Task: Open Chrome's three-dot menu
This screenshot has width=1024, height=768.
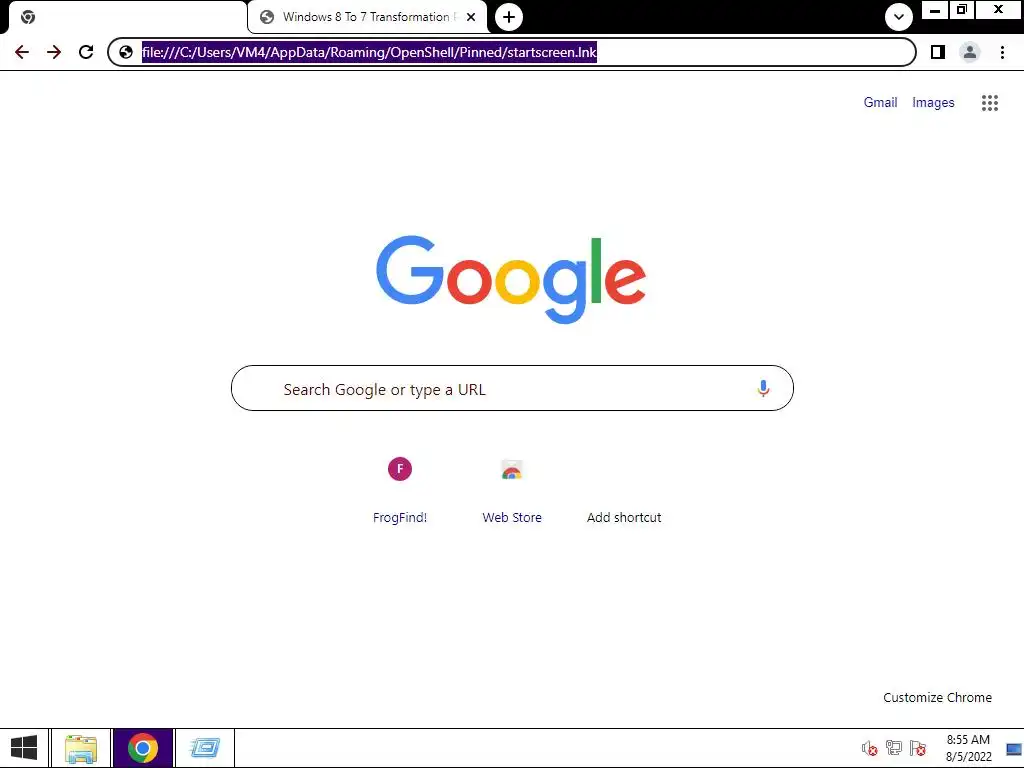Action: [1002, 52]
